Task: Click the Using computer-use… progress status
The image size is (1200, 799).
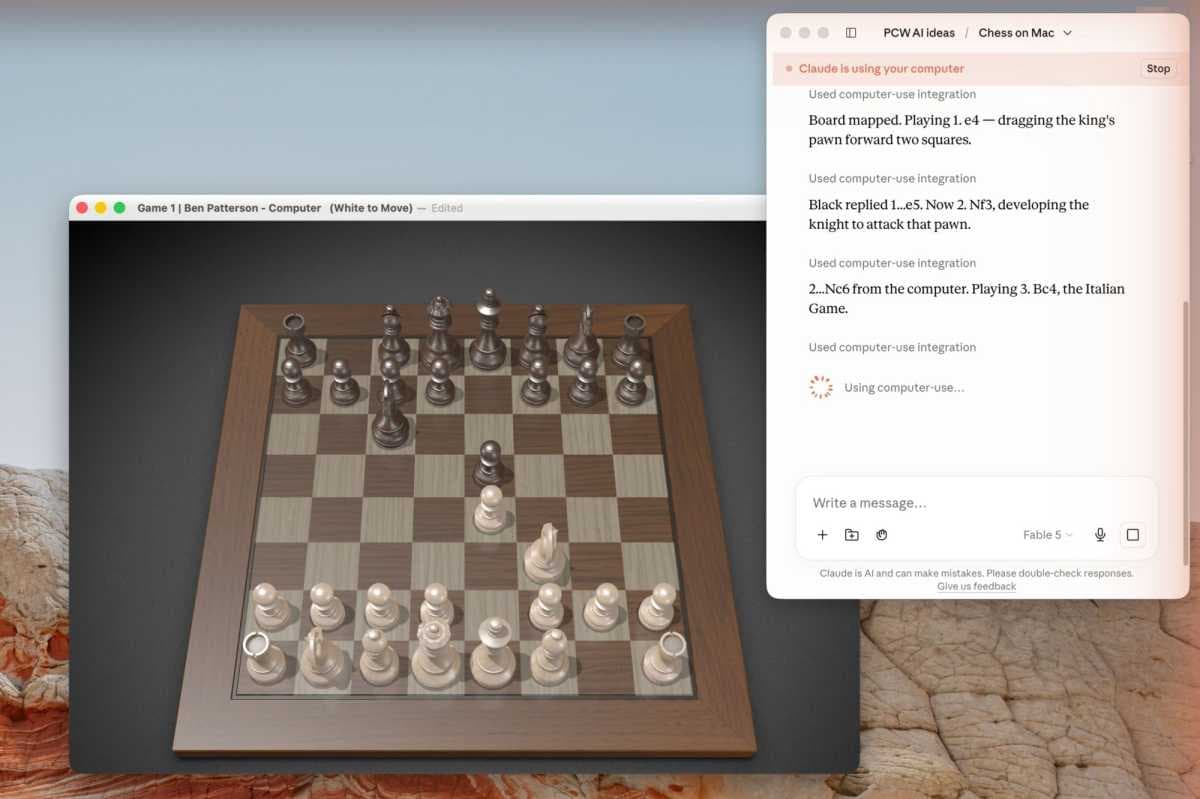Action: [904, 388]
